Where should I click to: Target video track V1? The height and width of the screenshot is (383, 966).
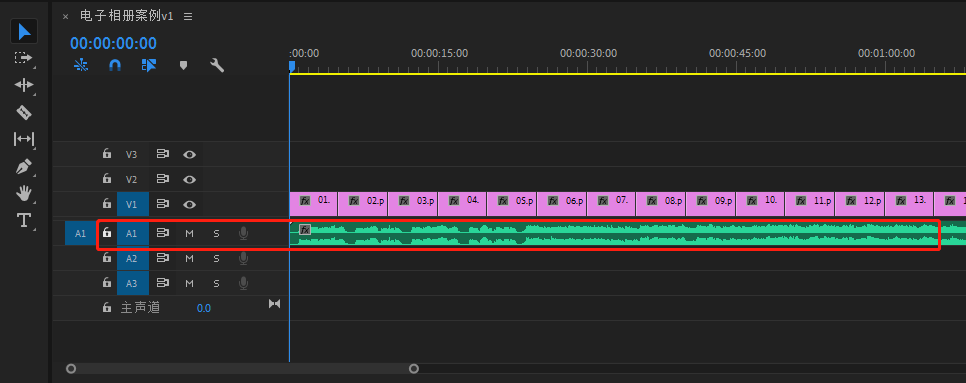coord(132,204)
